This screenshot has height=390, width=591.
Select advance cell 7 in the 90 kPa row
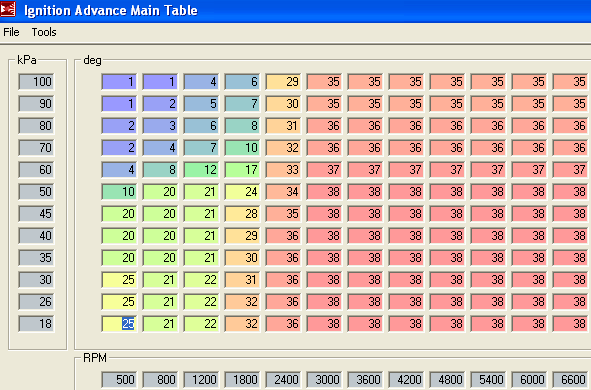242,104
